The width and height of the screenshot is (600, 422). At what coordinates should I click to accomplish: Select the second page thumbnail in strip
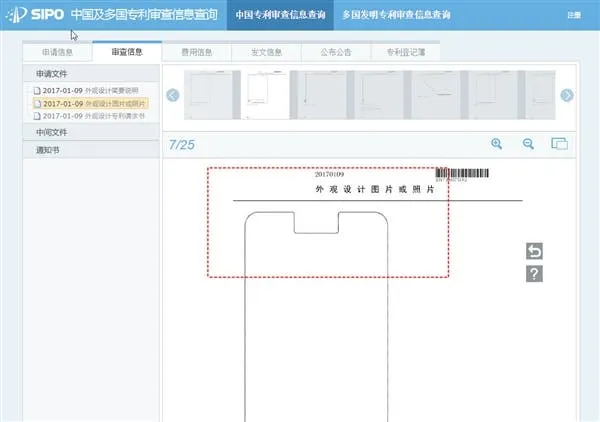264,95
